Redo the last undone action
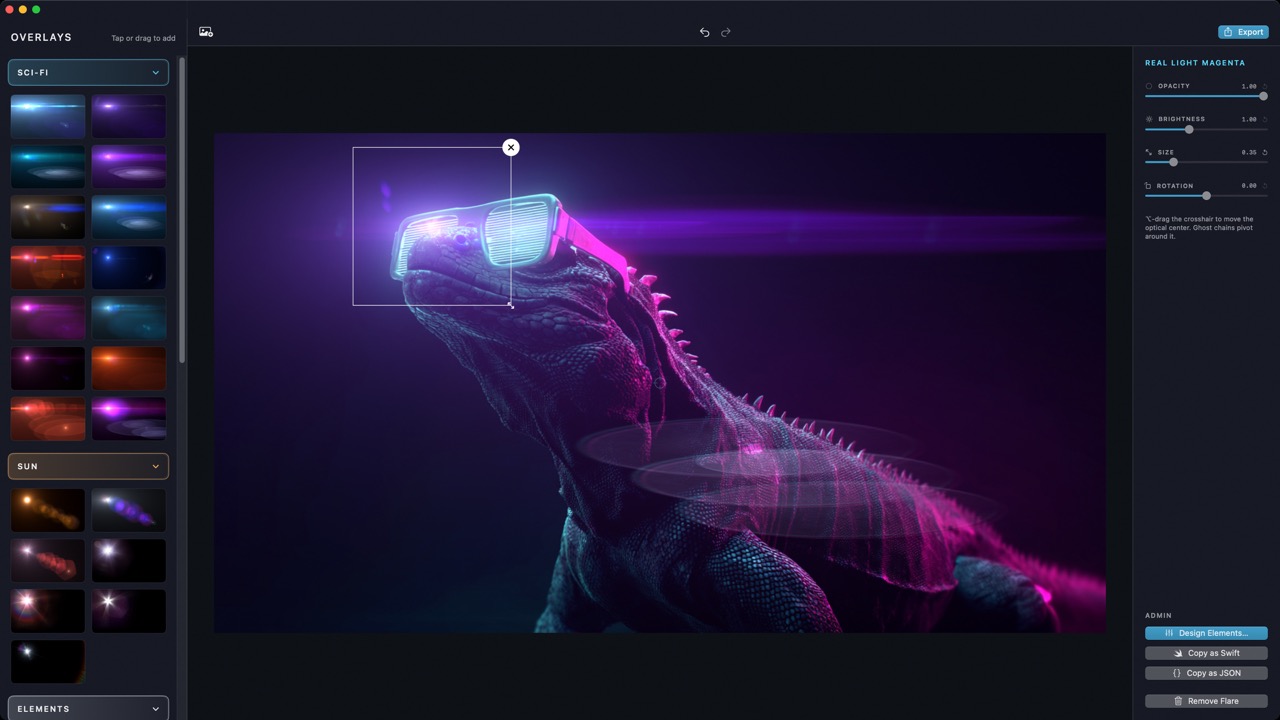 [x=726, y=32]
